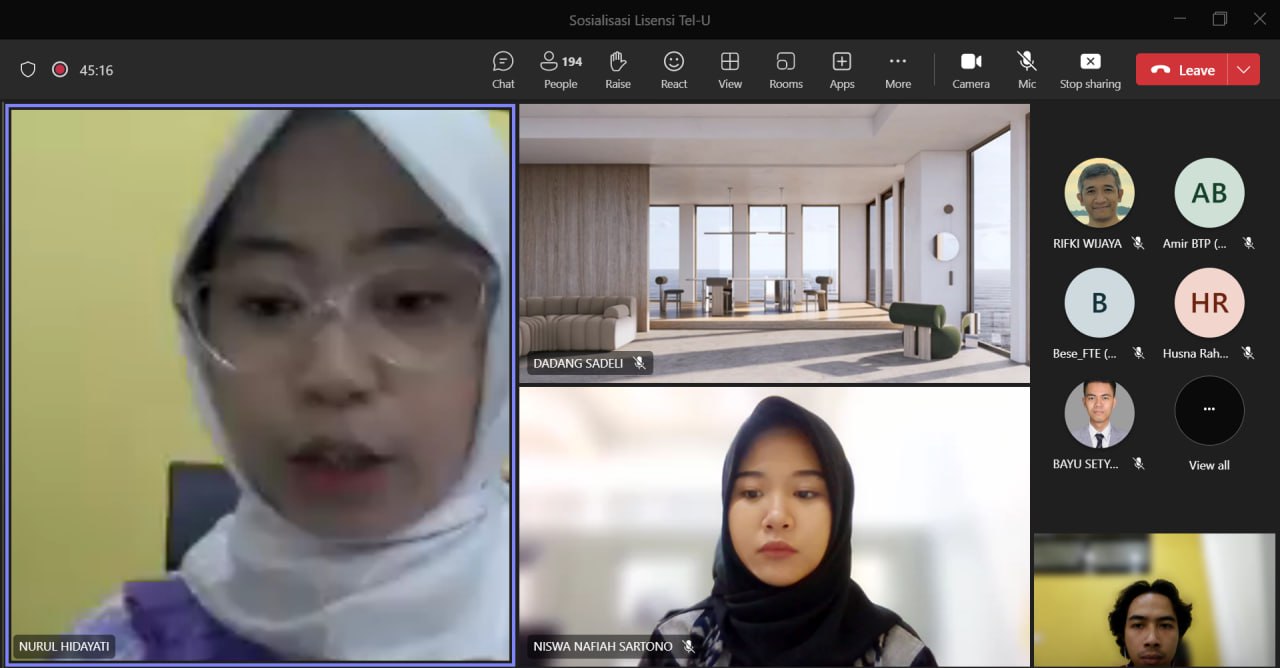This screenshot has height=668, width=1280.
Task: Click the NISWA NAFIAH SARTONO name label
Action: point(603,647)
